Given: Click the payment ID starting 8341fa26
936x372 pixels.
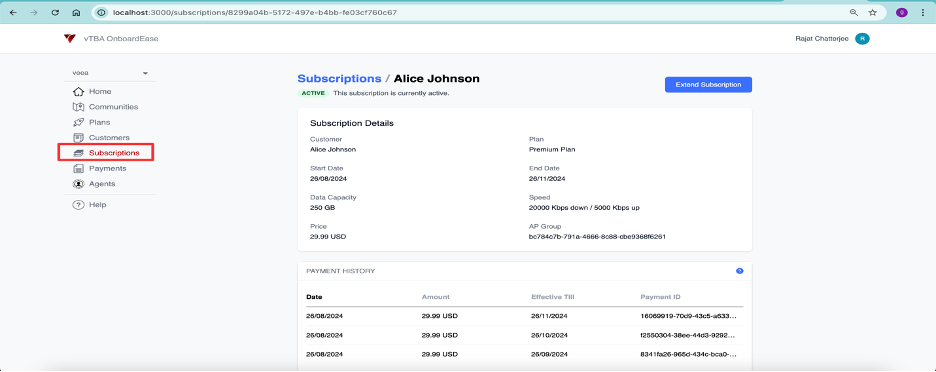Looking at the screenshot, I should point(688,354).
